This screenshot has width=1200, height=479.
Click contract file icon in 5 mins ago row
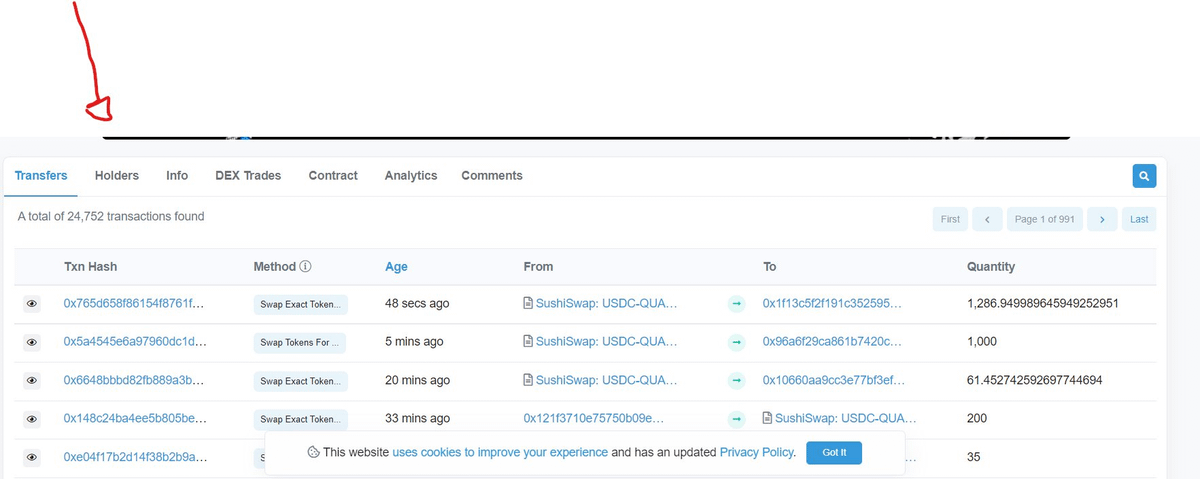pyautogui.click(x=528, y=342)
